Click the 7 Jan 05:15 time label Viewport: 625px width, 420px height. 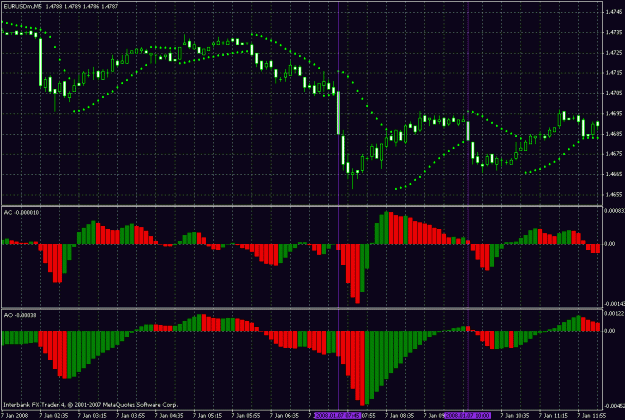[207, 416]
